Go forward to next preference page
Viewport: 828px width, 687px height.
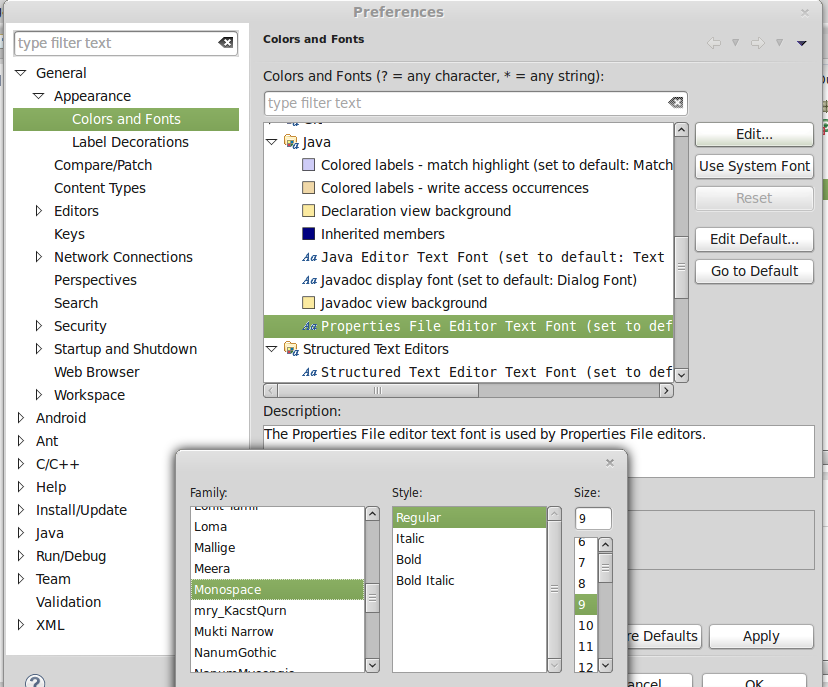(758, 43)
